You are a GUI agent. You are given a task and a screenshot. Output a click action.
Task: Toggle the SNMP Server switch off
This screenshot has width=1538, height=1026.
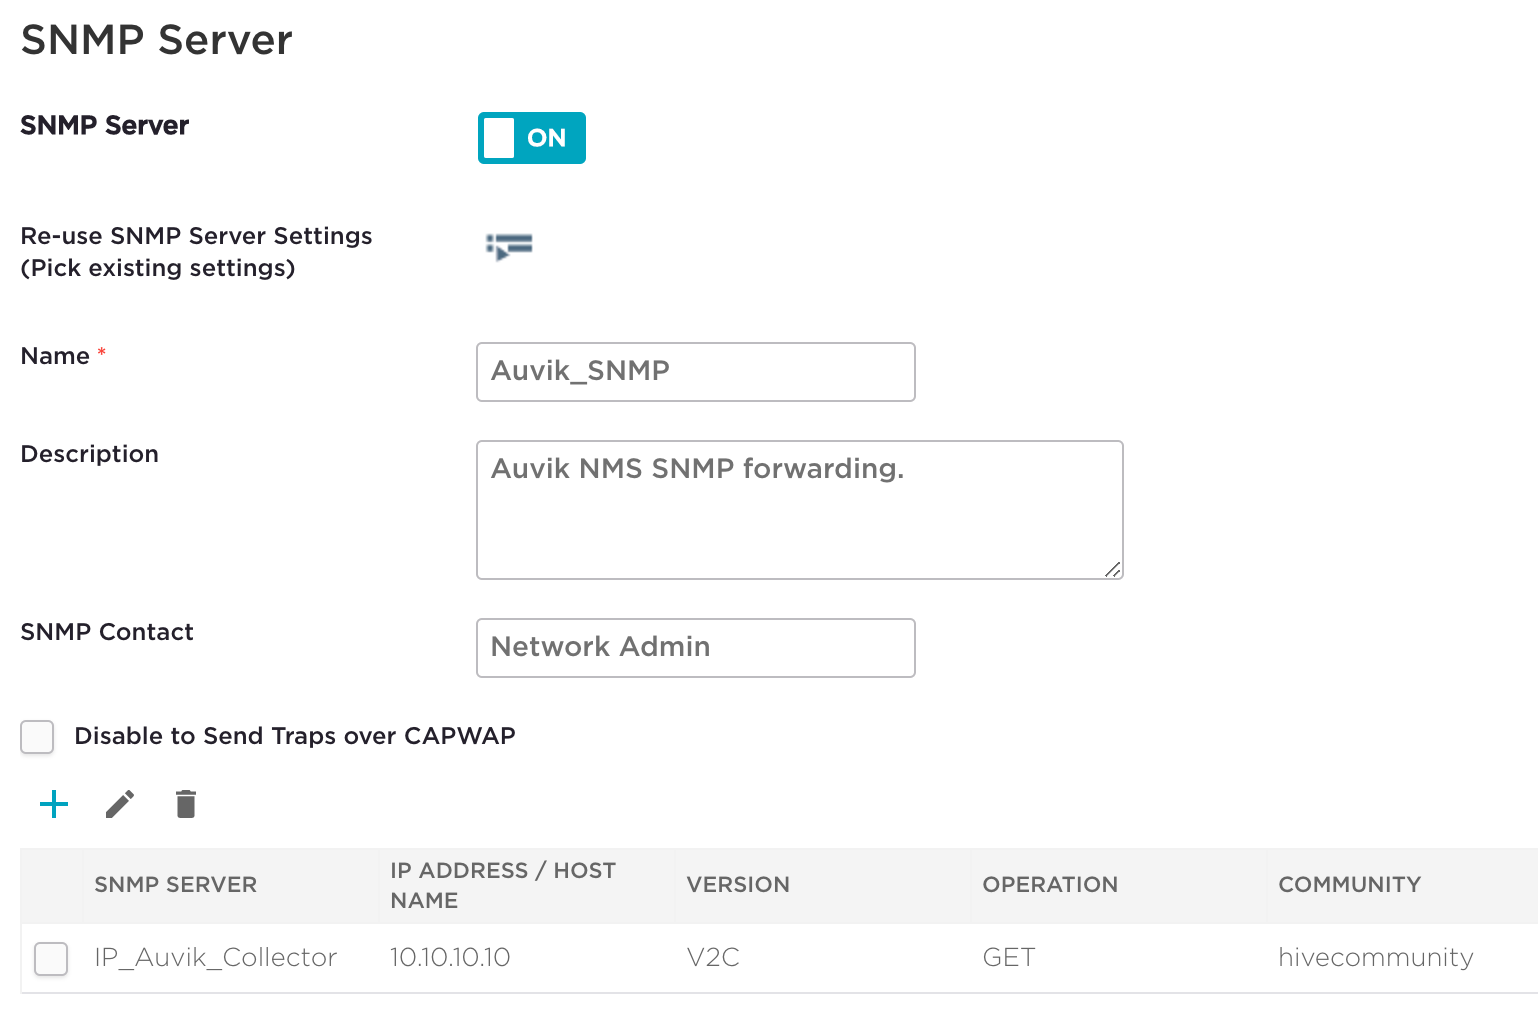pyautogui.click(x=531, y=138)
